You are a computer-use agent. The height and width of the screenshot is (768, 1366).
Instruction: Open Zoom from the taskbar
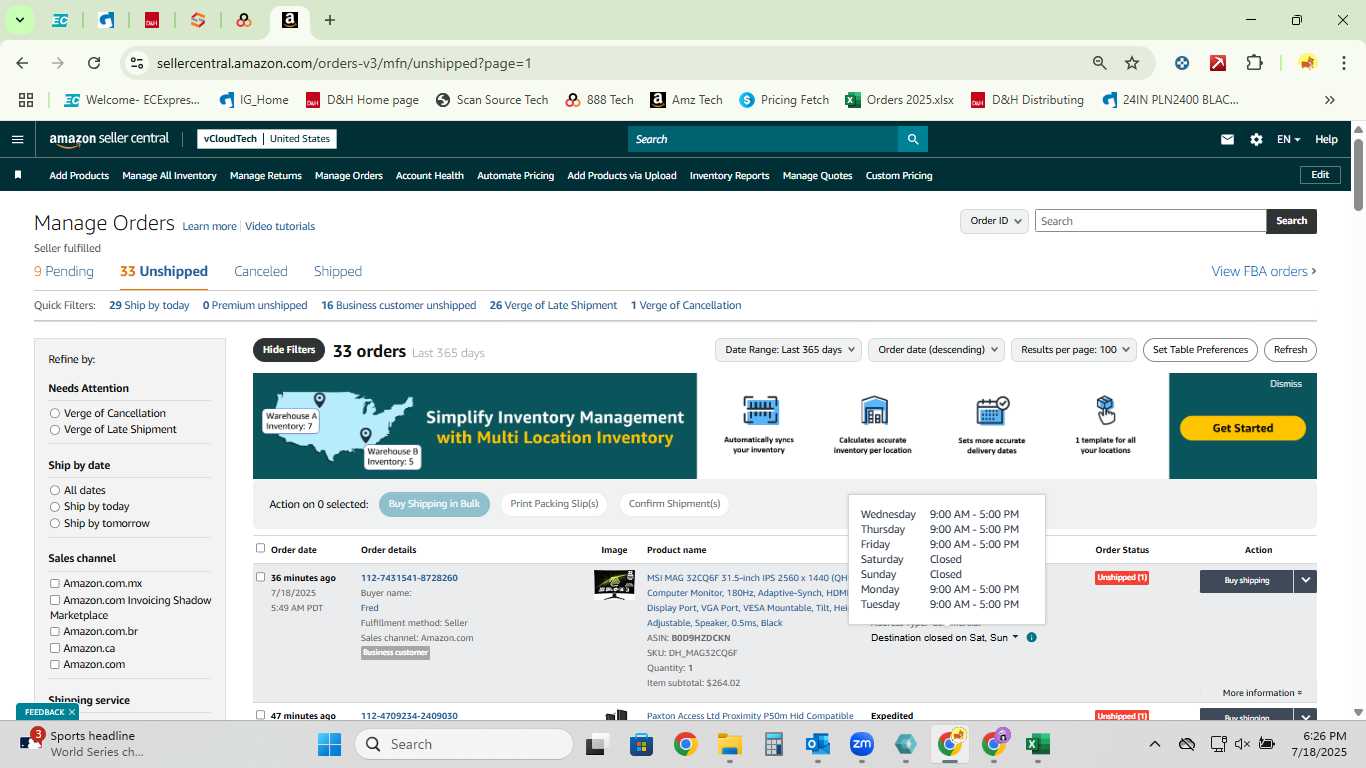tap(862, 744)
